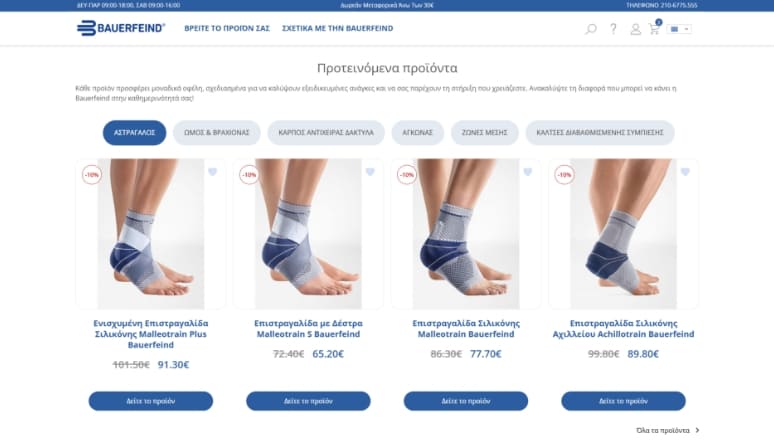Click the Bauerfeind logo
774x446 pixels.
click(121, 28)
